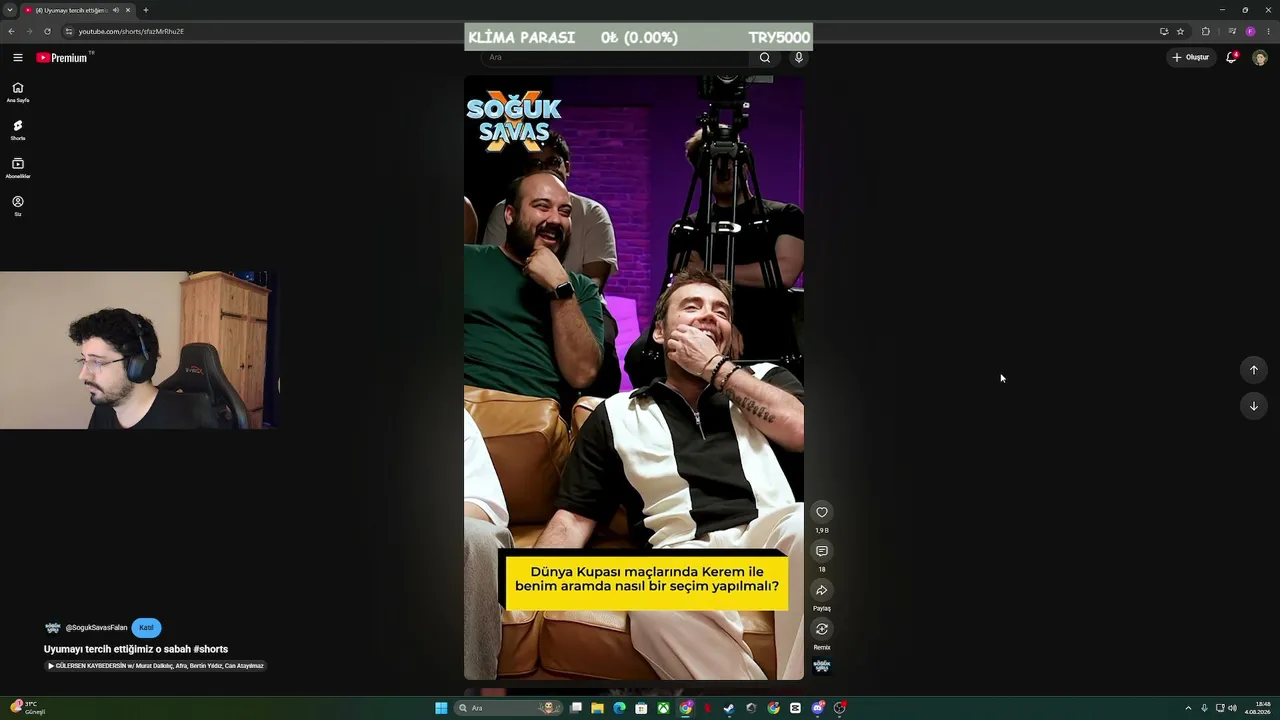The image size is (1280, 720).
Task: Go to Ana Sayfa in the sidebar
Action: coord(17,92)
